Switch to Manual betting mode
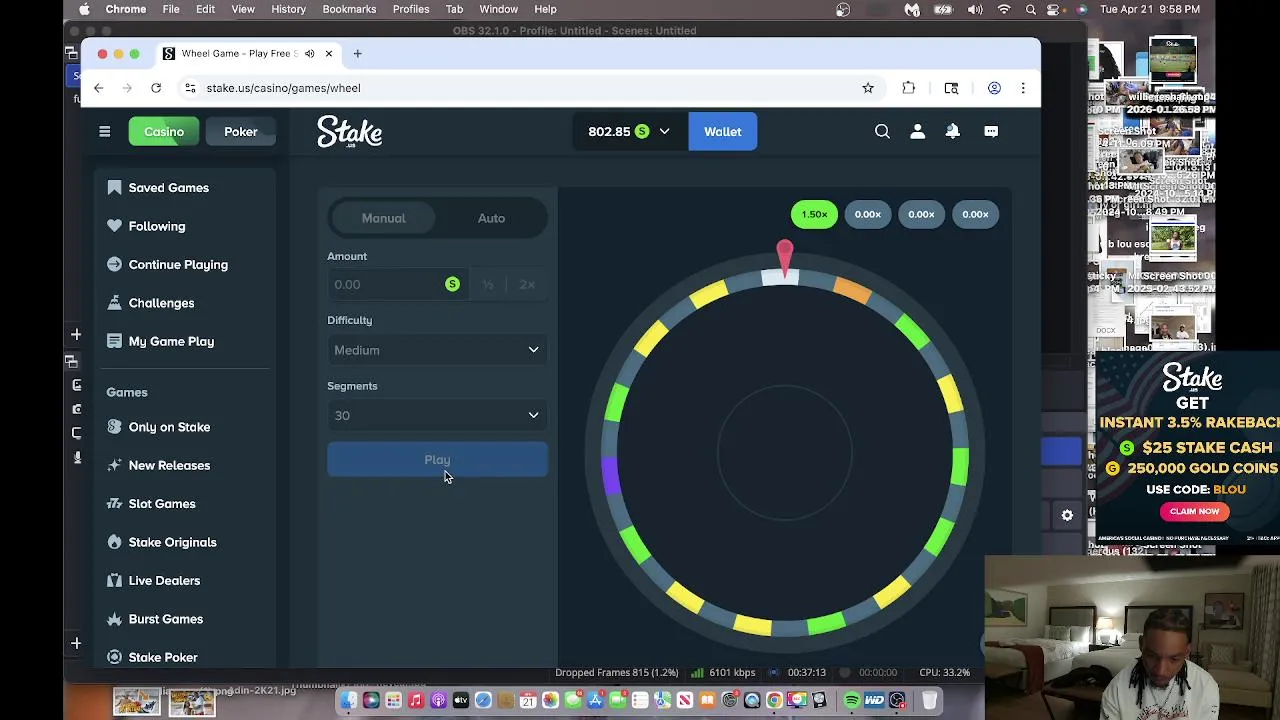Screen dimensions: 1280x720 coord(384,218)
